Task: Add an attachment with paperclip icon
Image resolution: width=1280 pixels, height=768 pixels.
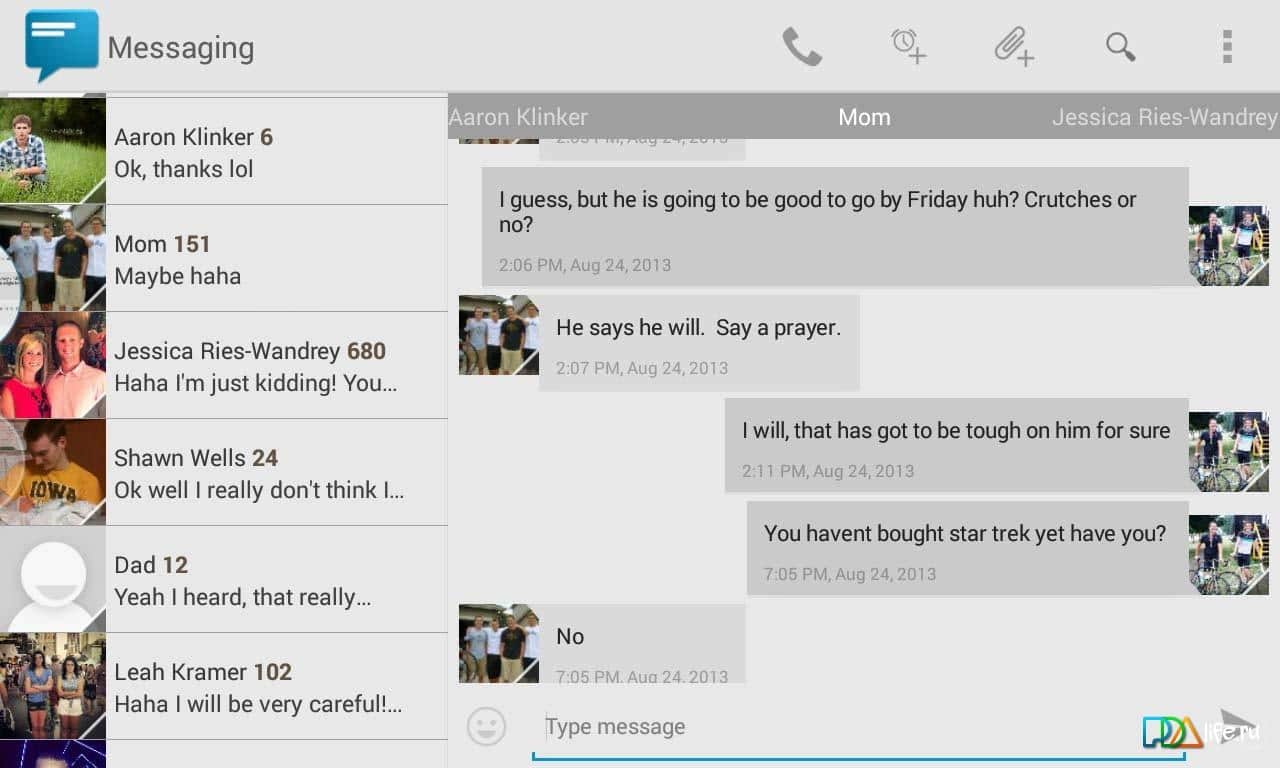Action: (x=1014, y=46)
